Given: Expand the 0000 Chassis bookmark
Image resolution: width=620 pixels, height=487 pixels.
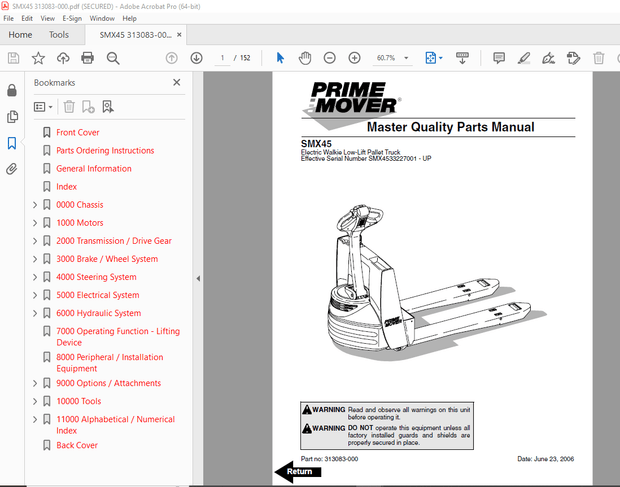Looking at the screenshot, I should pyautogui.click(x=35, y=205).
